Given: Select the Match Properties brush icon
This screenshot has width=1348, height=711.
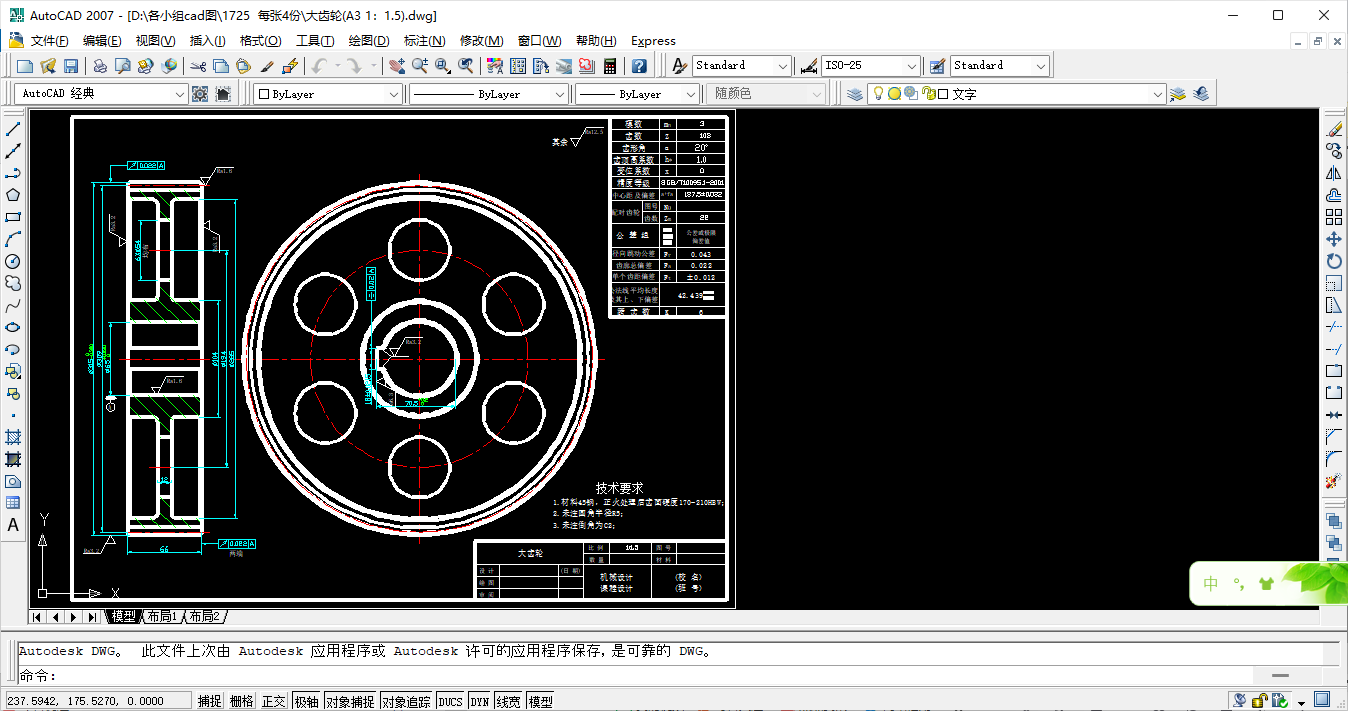Looking at the screenshot, I should coord(267,66).
